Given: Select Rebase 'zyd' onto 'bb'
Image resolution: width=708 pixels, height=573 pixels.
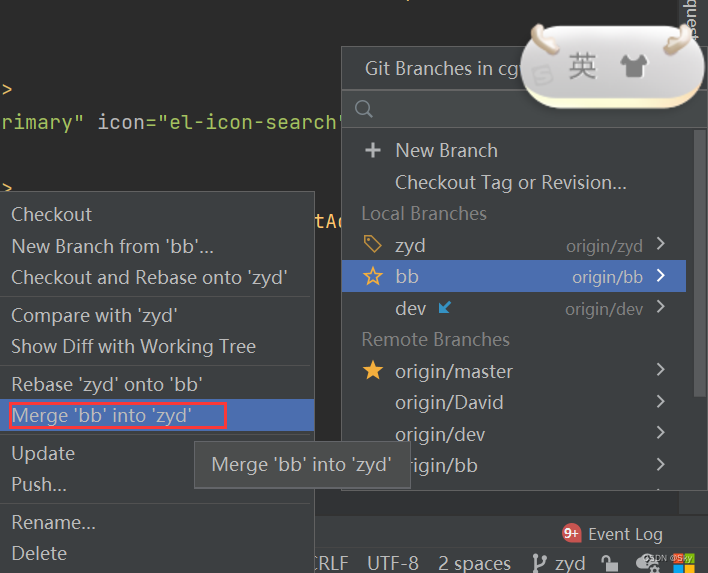Looking at the screenshot, I should click(x=157, y=385).
